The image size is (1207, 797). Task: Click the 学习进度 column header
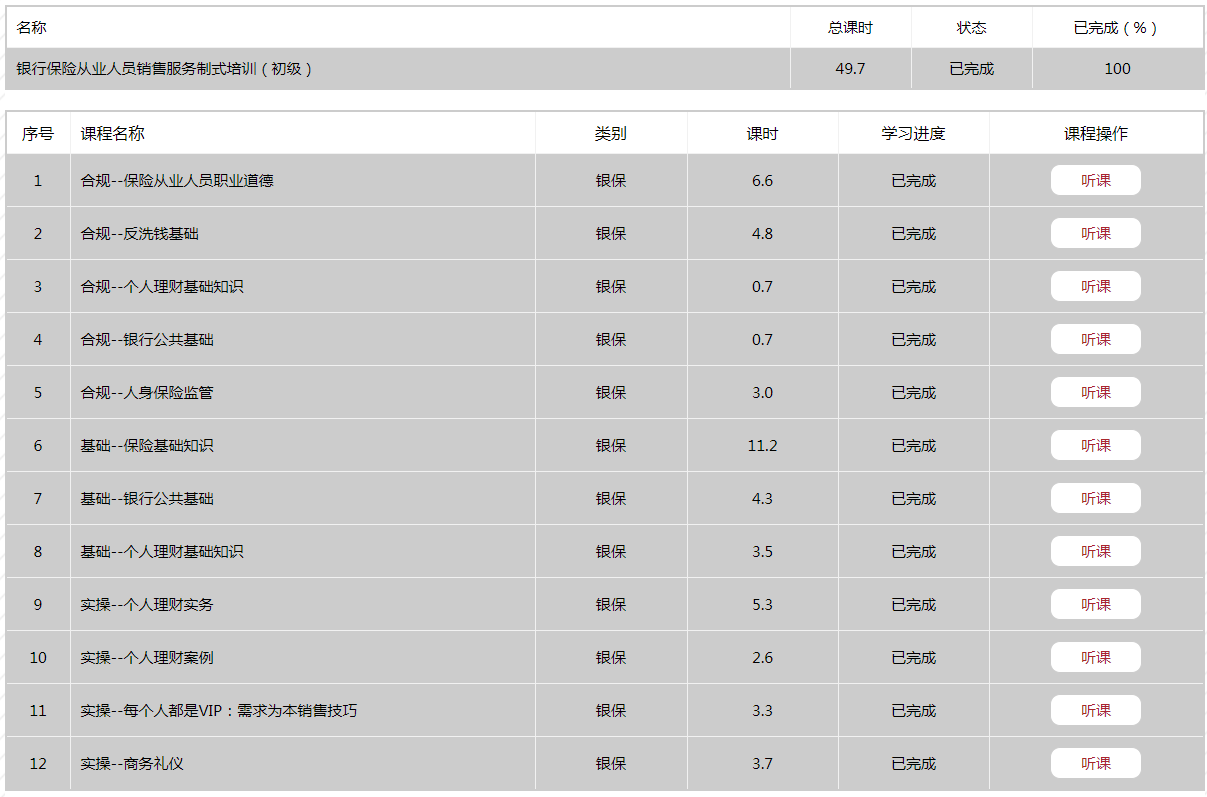[x=913, y=134]
